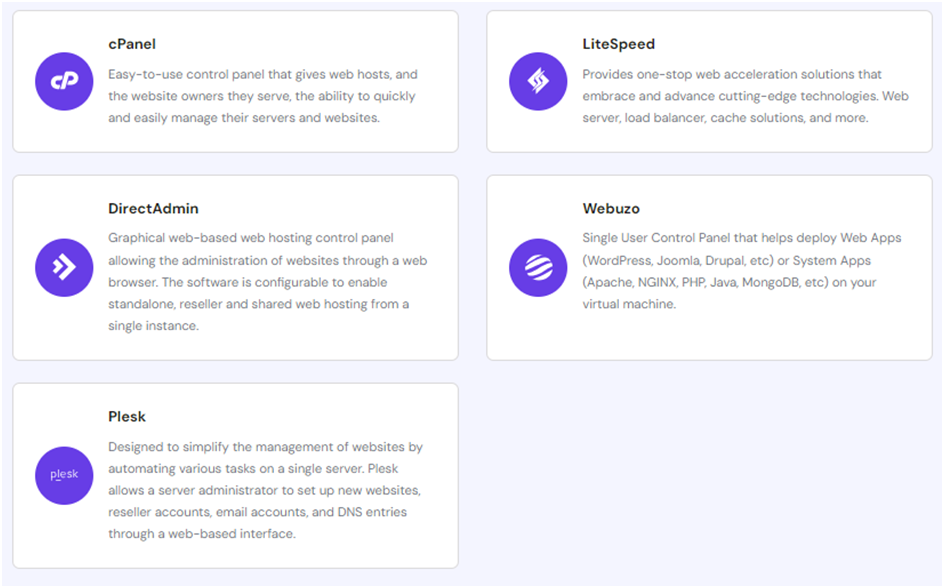Click the DirectAdmin arrow logo icon
The image size is (944, 588).
pos(64,267)
